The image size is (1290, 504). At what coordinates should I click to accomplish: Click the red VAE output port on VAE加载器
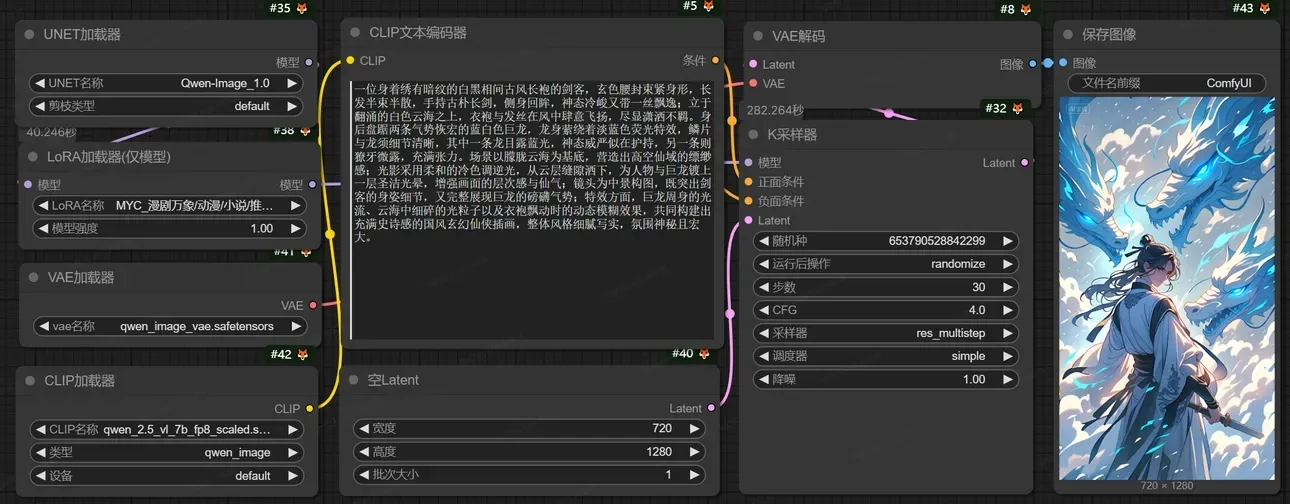(x=313, y=305)
